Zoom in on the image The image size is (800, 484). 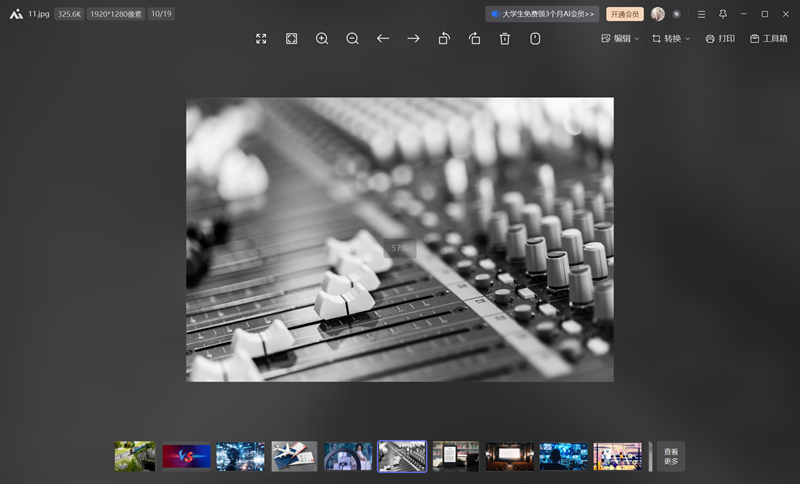(322, 38)
